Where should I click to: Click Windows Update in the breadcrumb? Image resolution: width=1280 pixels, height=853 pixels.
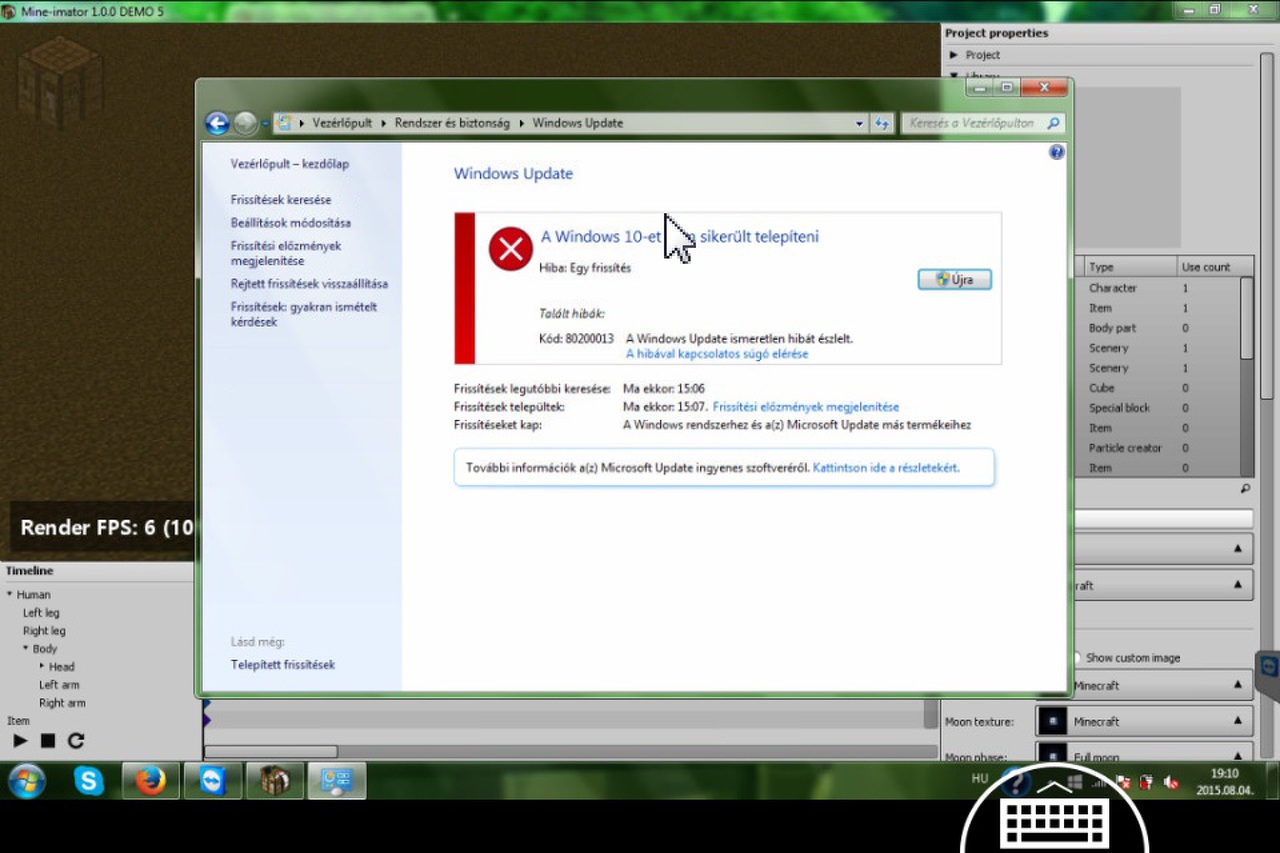pos(577,123)
